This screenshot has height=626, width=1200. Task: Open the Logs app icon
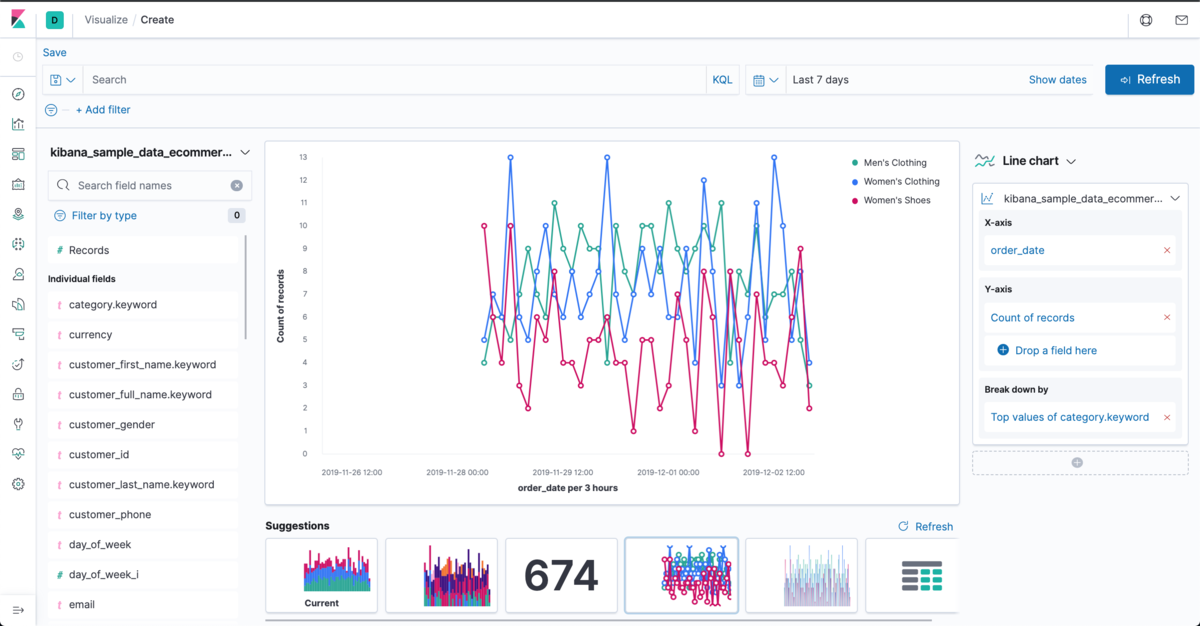pos(18,304)
